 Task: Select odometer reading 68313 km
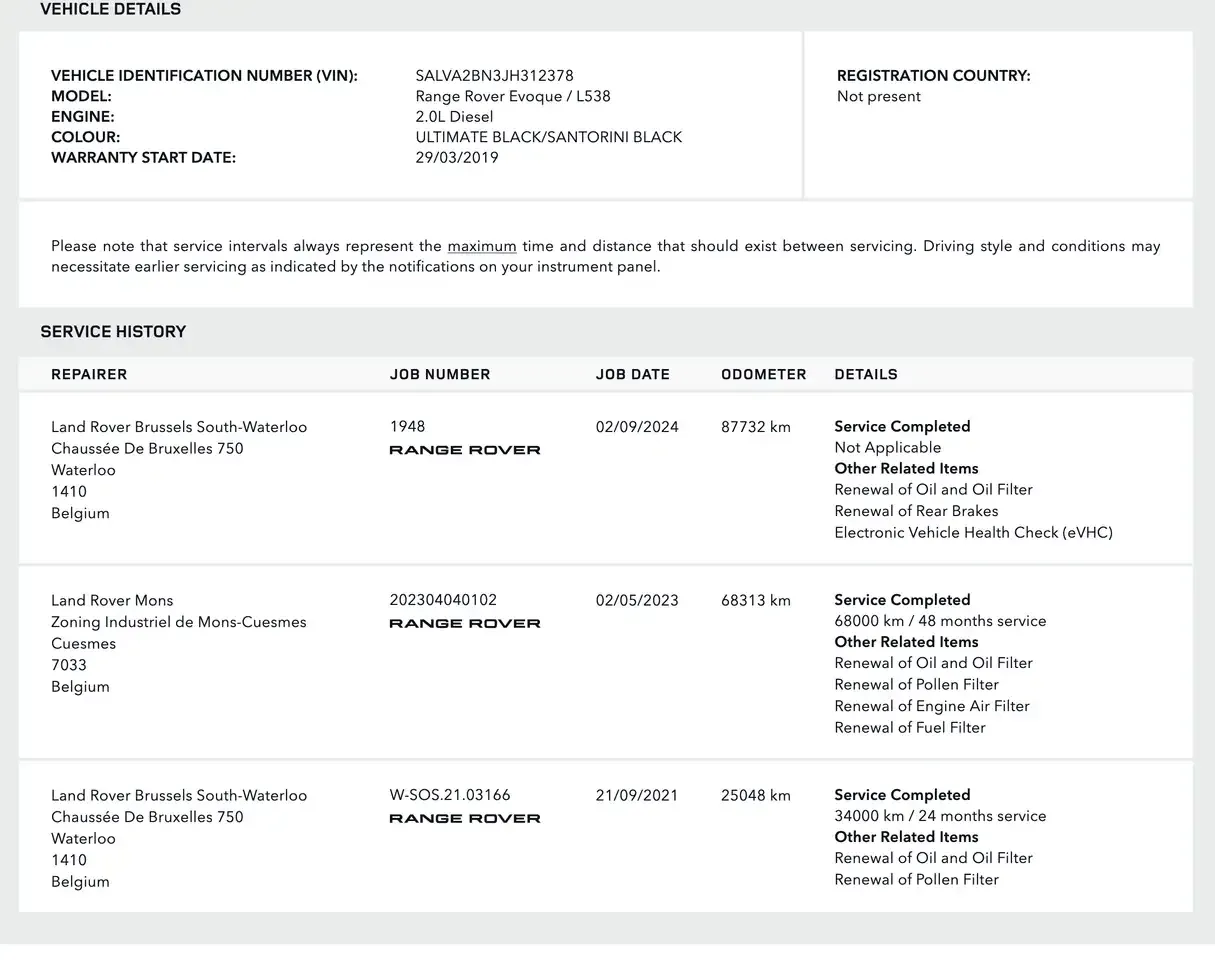click(755, 601)
